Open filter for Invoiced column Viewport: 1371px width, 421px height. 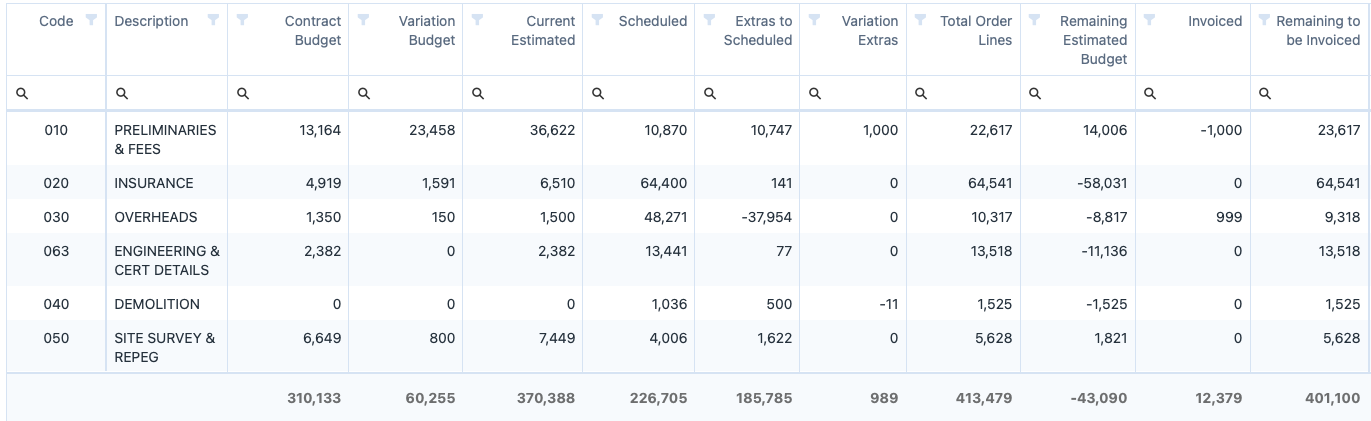click(1150, 20)
